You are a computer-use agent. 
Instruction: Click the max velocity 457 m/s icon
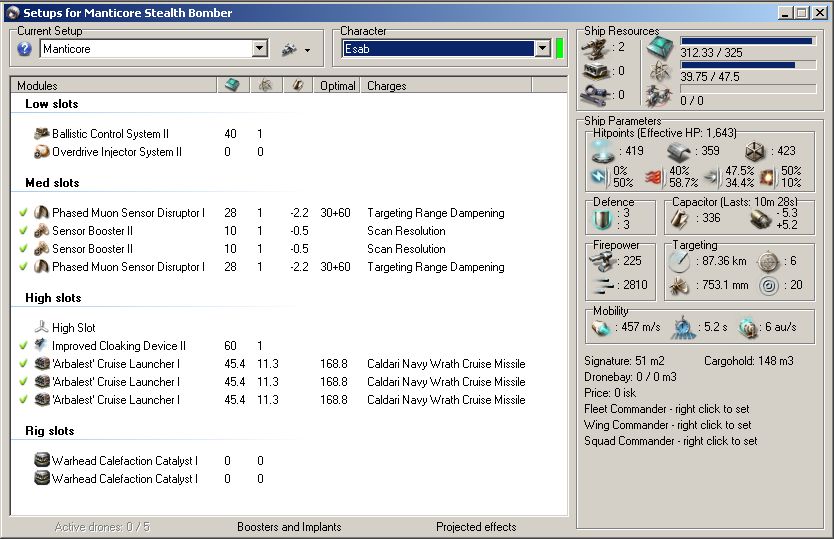(x=601, y=328)
